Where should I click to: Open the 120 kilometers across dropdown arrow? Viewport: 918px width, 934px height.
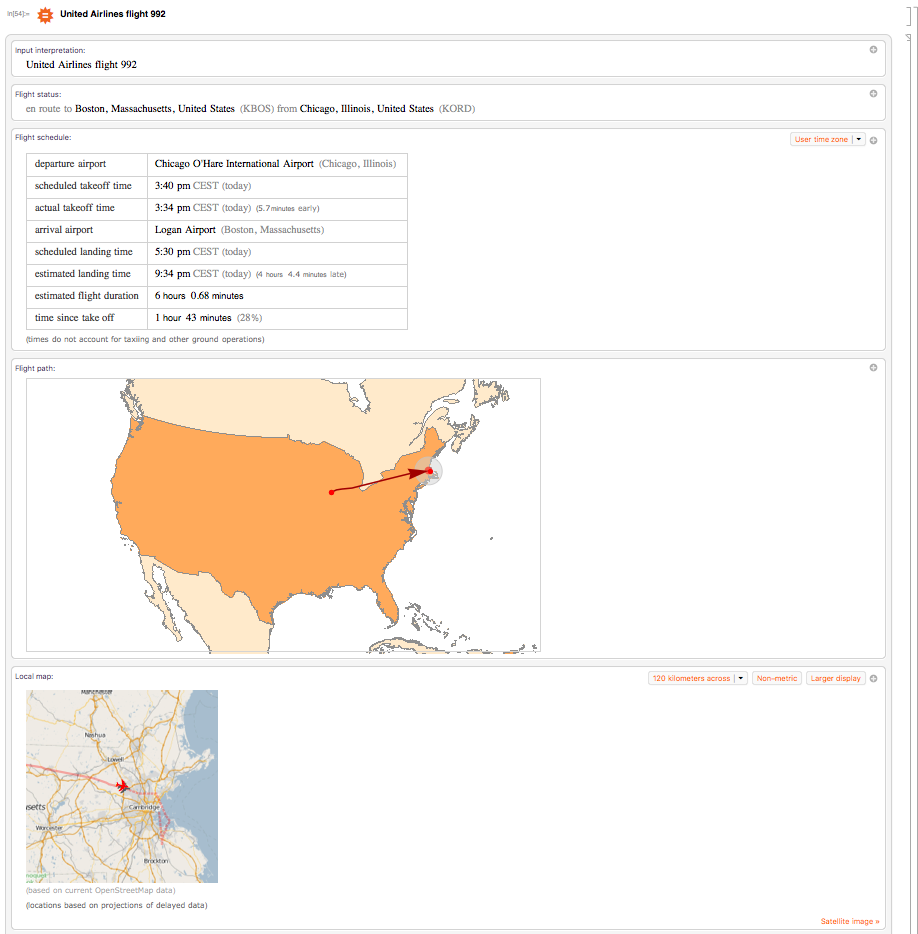pyautogui.click(x=741, y=678)
